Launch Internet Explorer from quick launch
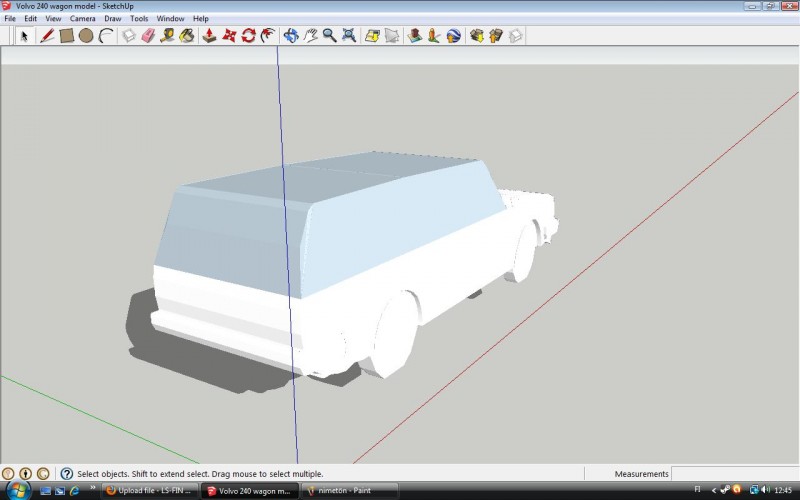Screen dimensions: 800x500 pos(74,491)
